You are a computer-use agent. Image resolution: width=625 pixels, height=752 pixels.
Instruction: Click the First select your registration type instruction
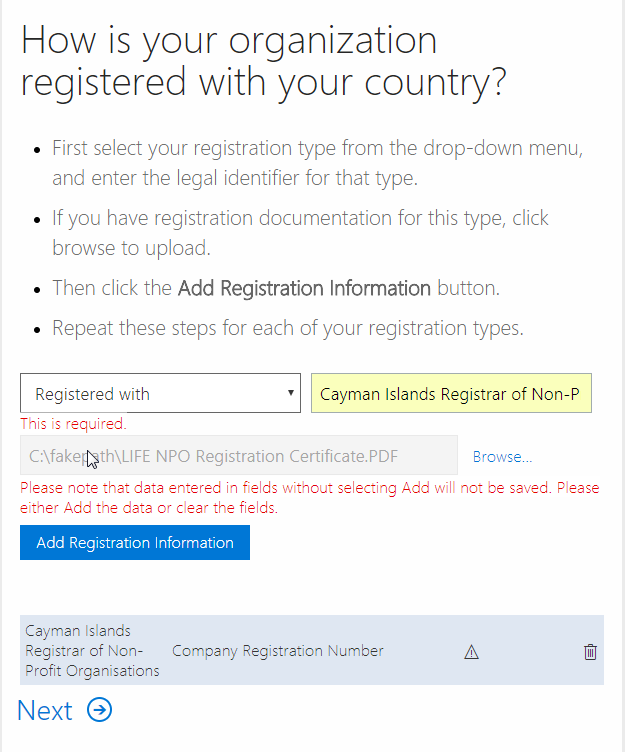point(318,163)
